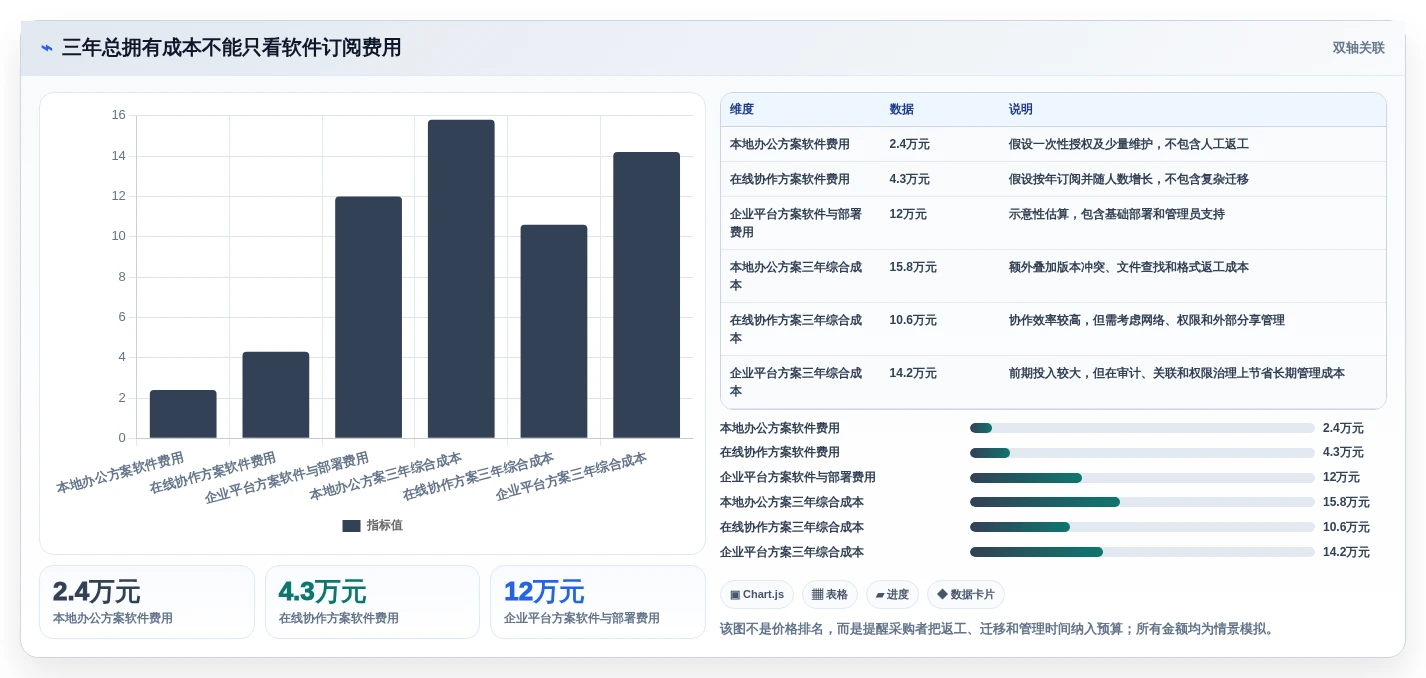
Task: Click progress bar for 在线协作方案软件费用
Action: coord(1142,453)
